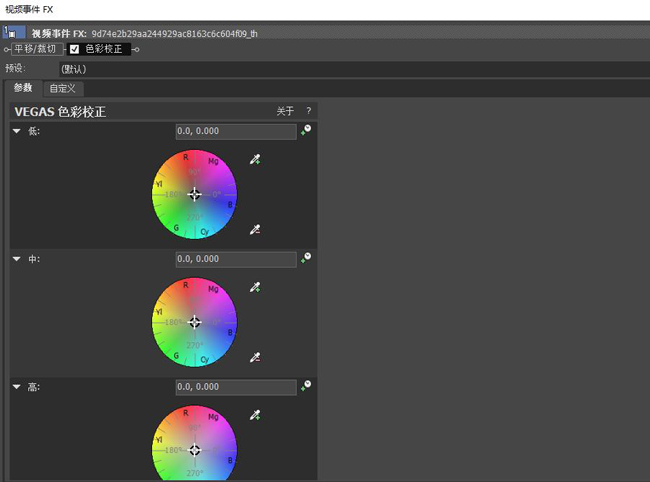This screenshot has width=650, height=482.
Task: Click the High wheel's add-color eyedropper
Action: [255, 415]
